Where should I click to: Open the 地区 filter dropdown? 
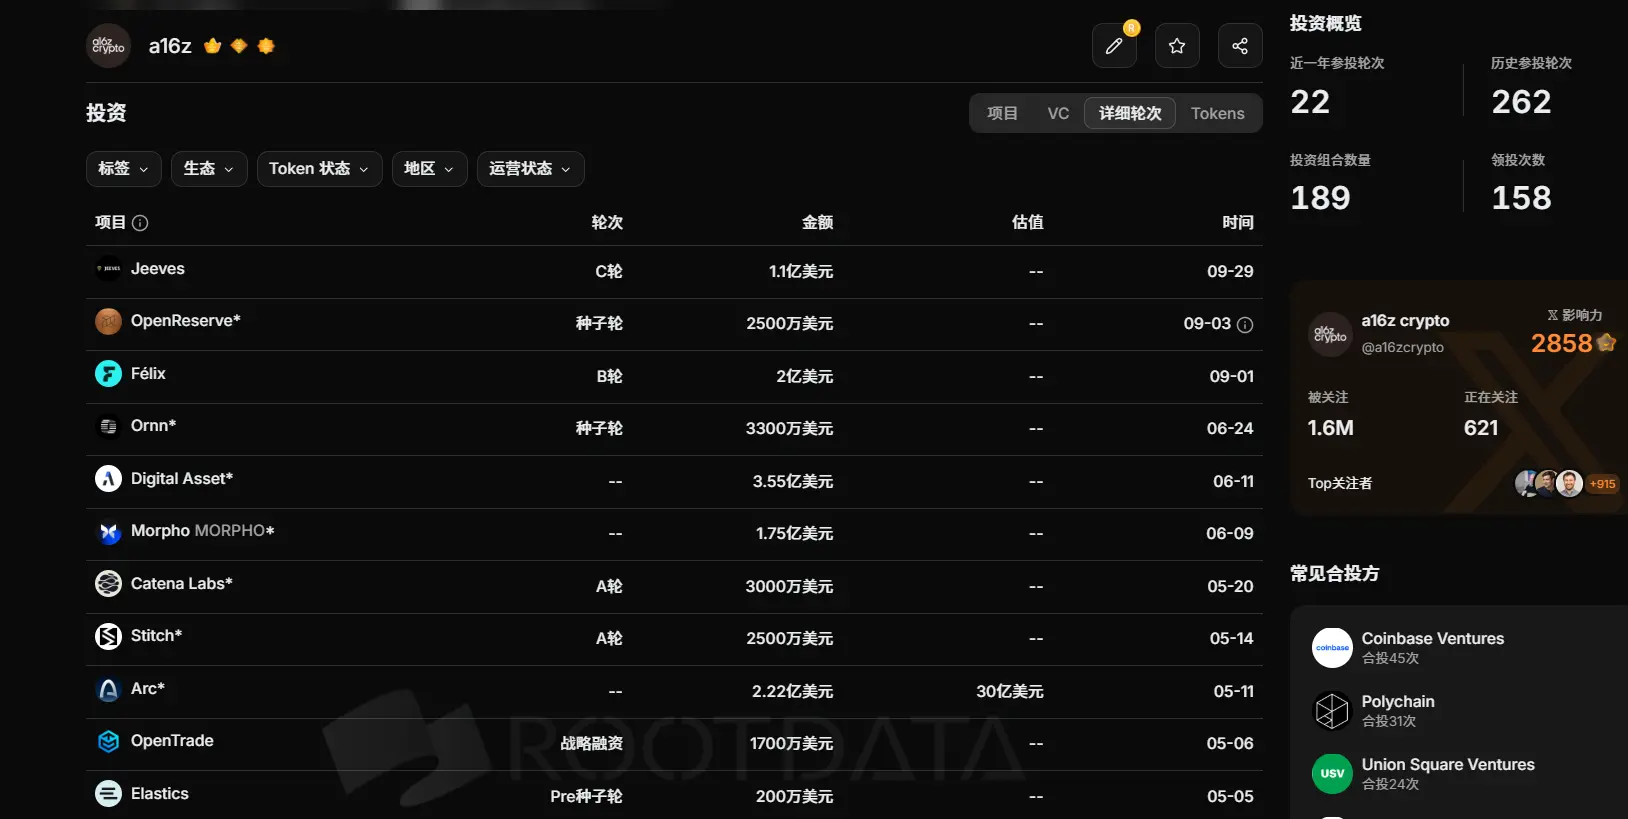pos(429,169)
